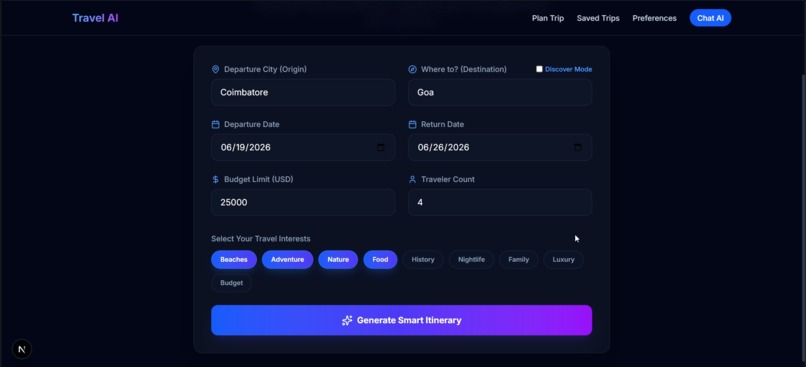The width and height of the screenshot is (806, 367).
Task: Edit the Budget Limit field showing 25000
Action: click(303, 202)
